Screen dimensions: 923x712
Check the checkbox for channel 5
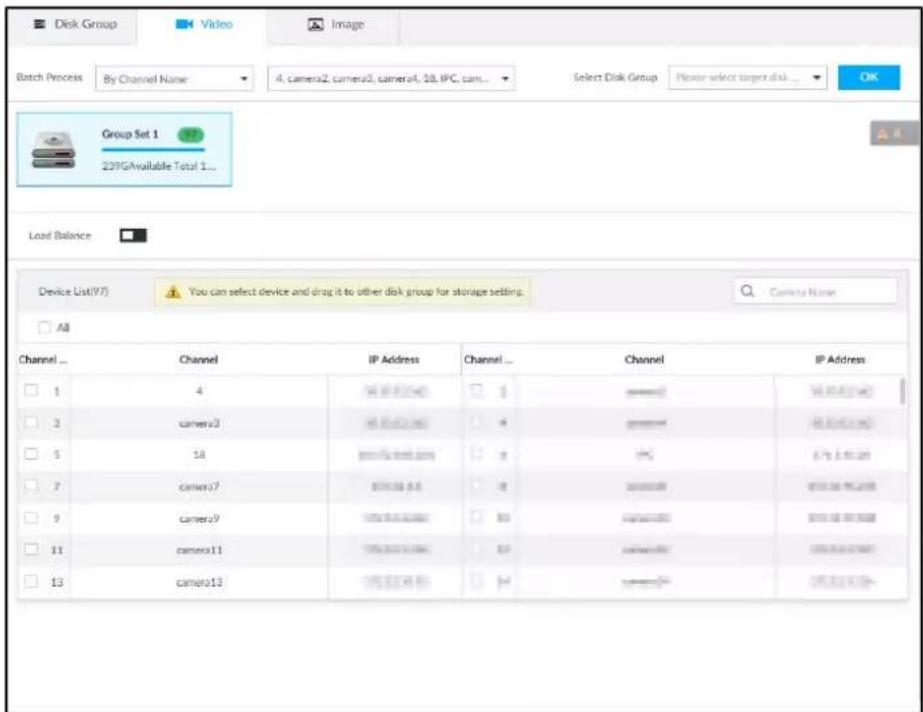point(31,454)
